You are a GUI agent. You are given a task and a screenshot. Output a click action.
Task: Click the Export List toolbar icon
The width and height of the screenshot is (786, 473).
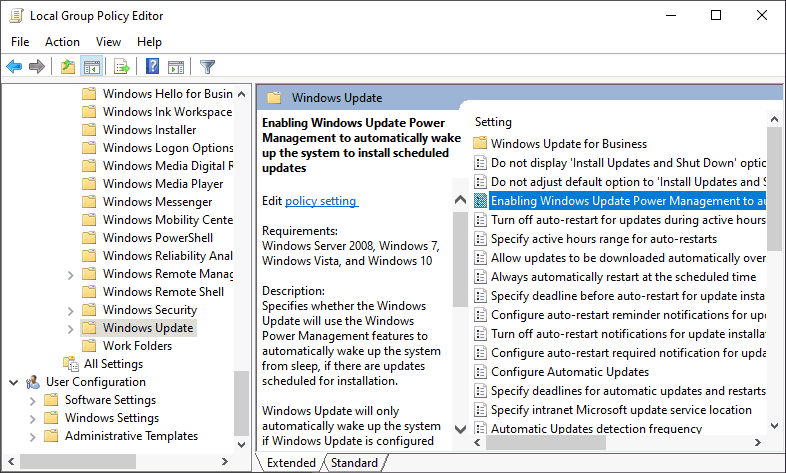pyautogui.click(x=122, y=66)
